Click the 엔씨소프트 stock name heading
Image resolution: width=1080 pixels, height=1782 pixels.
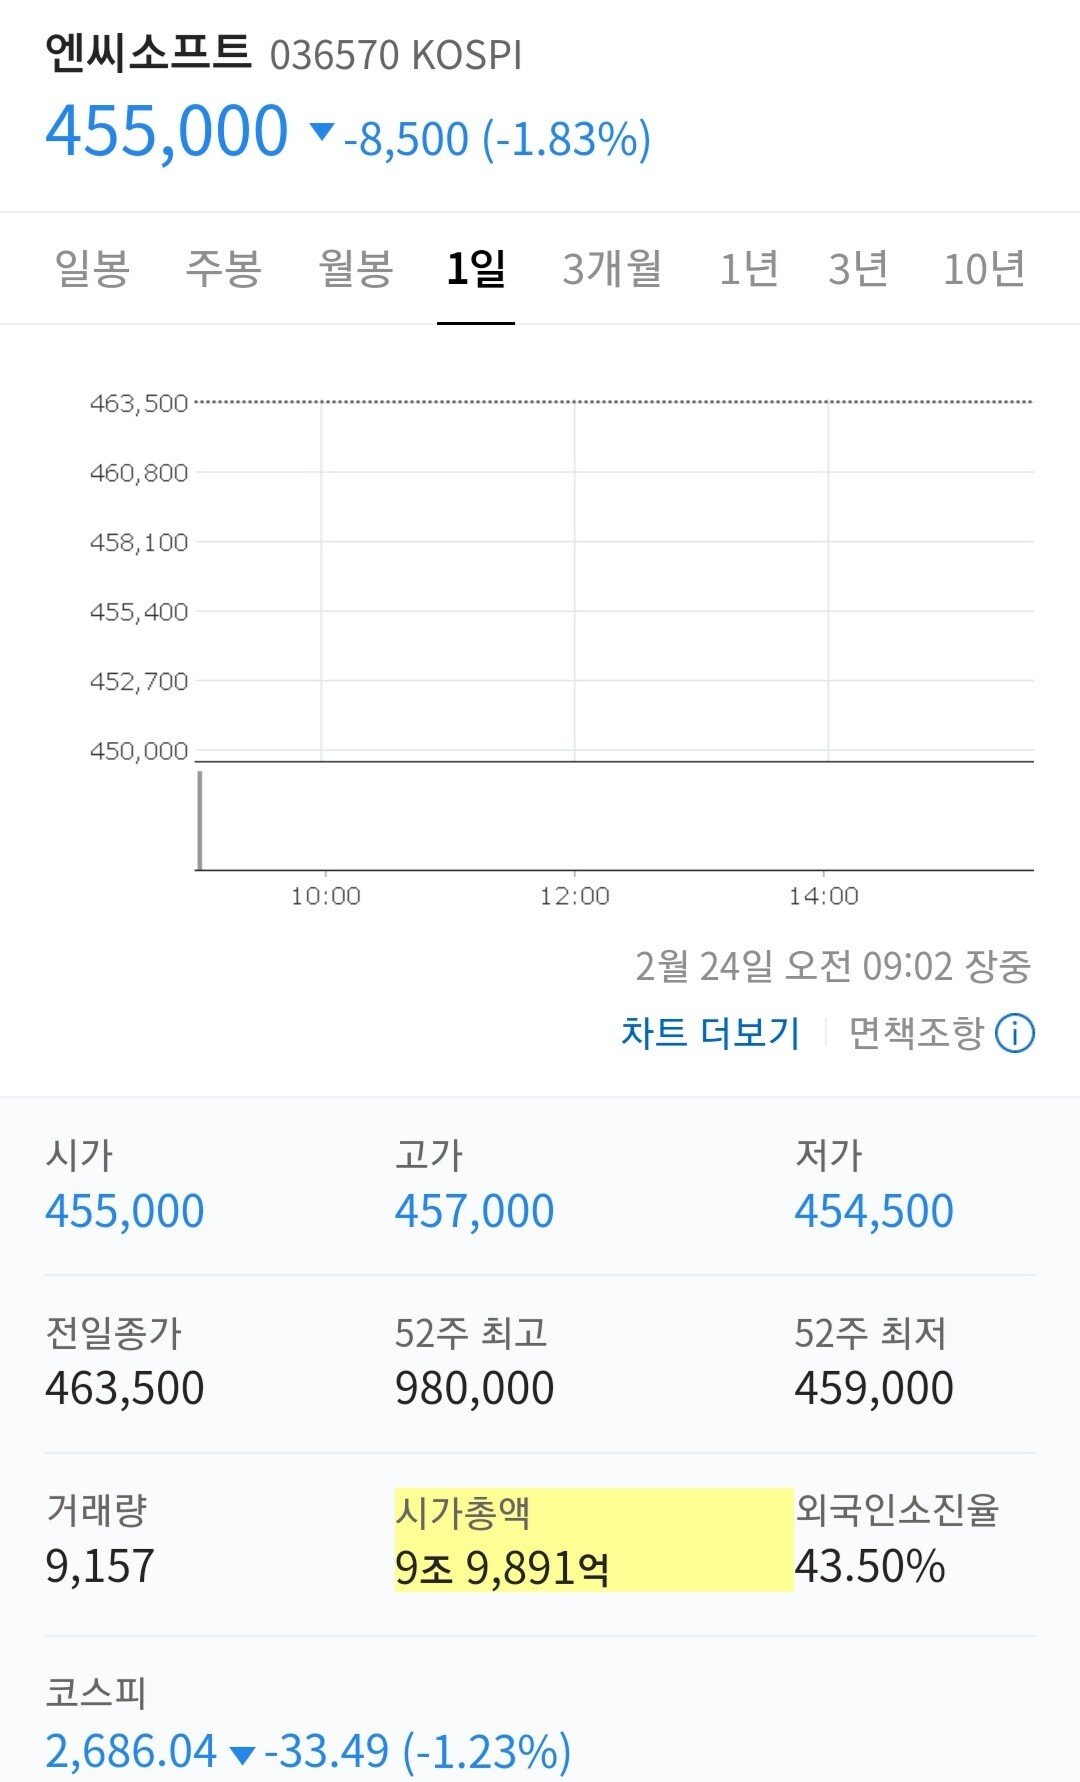(x=148, y=53)
